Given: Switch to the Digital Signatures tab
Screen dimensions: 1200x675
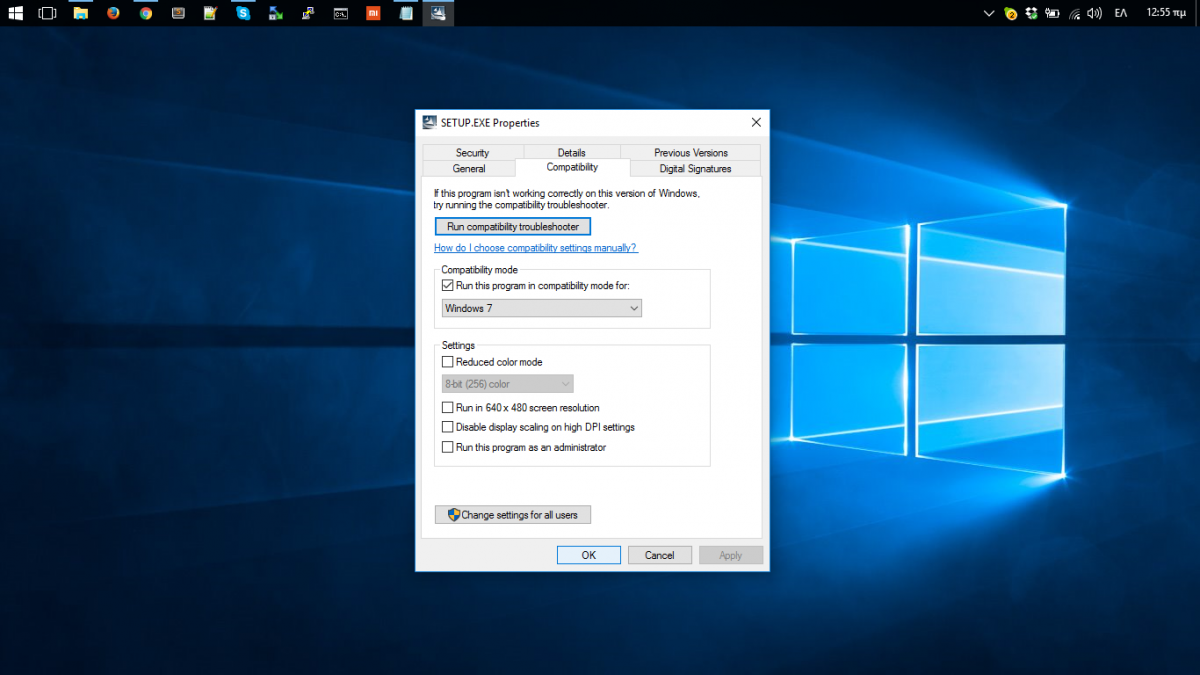Looking at the screenshot, I should (695, 169).
